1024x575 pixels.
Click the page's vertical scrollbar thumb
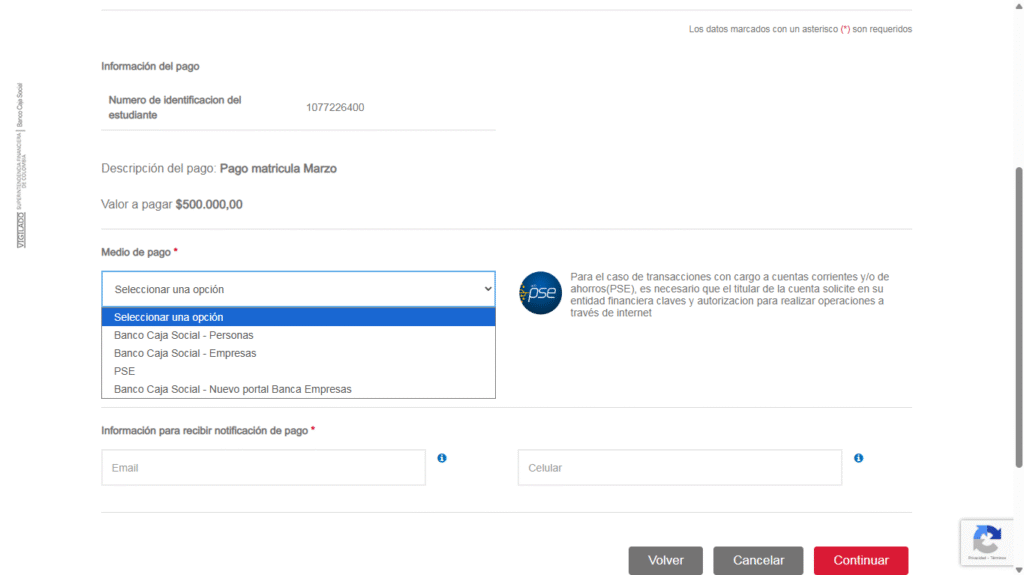[1018, 315]
